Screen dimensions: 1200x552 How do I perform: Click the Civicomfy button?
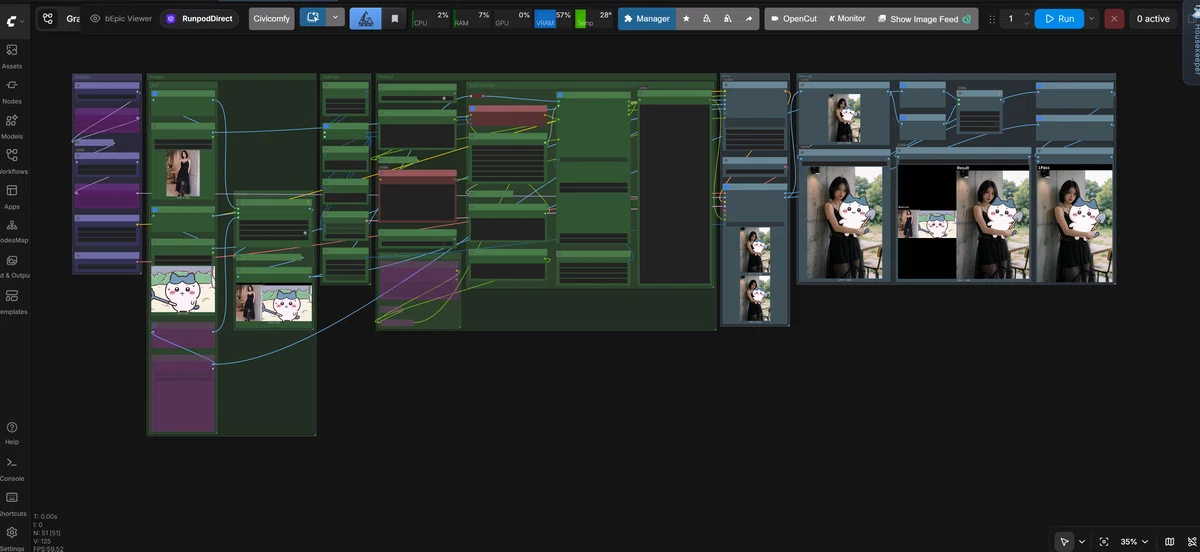pos(271,19)
